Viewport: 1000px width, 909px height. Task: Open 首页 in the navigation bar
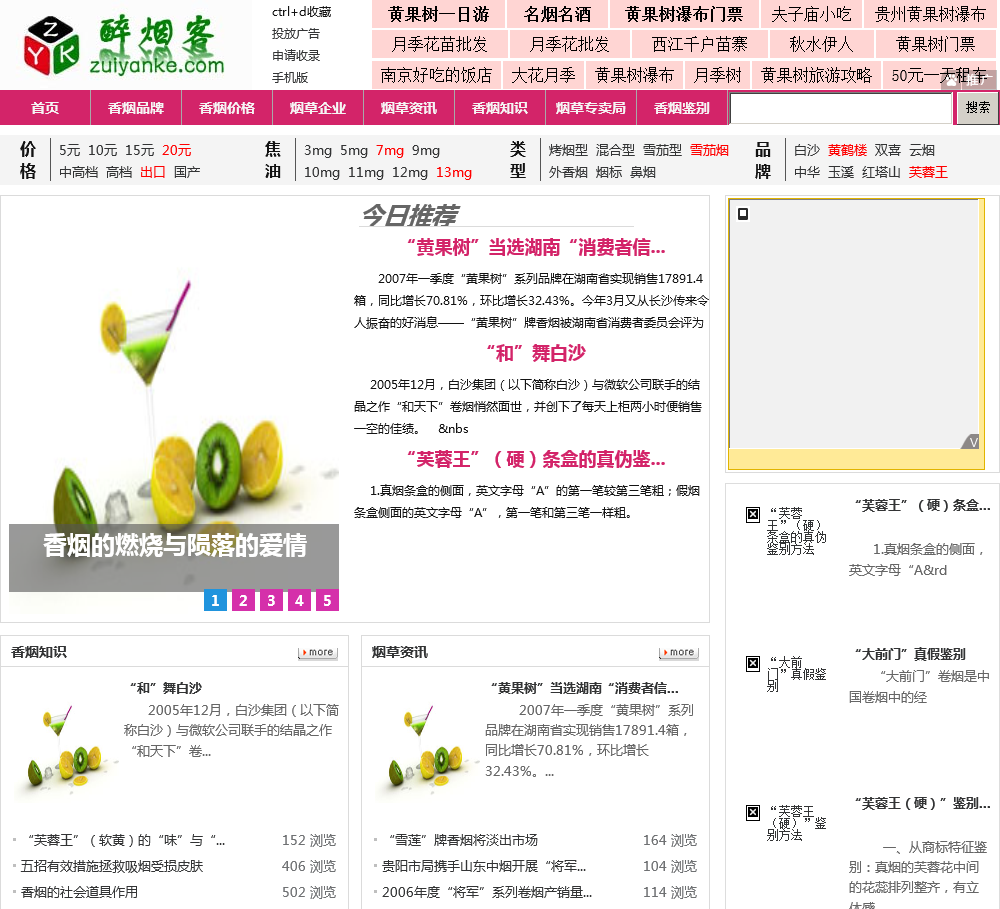(45, 108)
